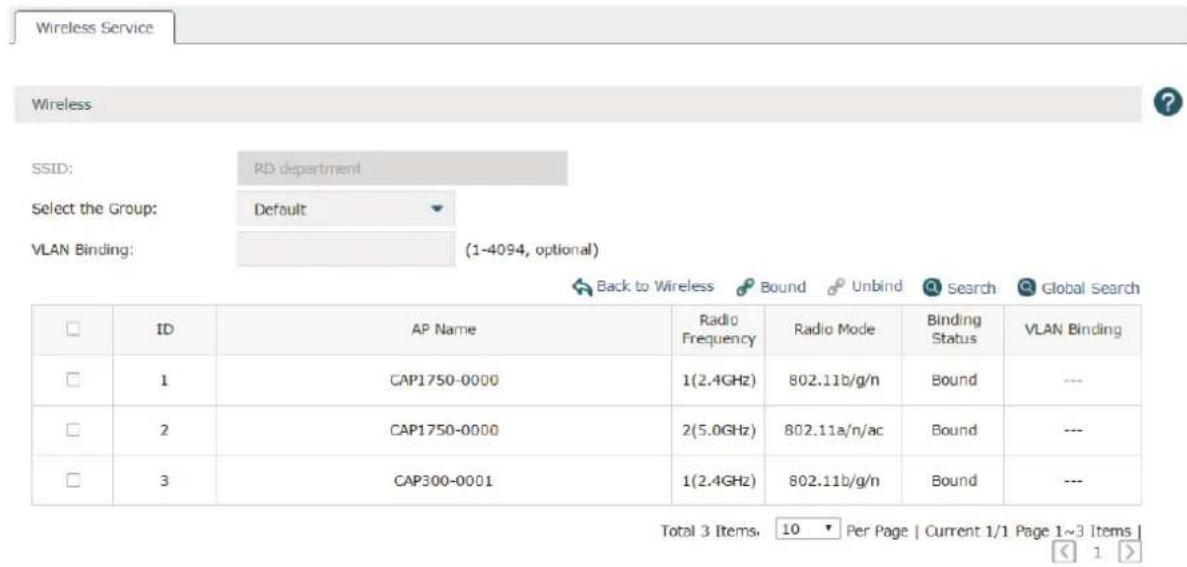This screenshot has height=567, width=1187.
Task: Click 1(2.4GHz) in the CAP300-0001 row
Action: pos(718,480)
